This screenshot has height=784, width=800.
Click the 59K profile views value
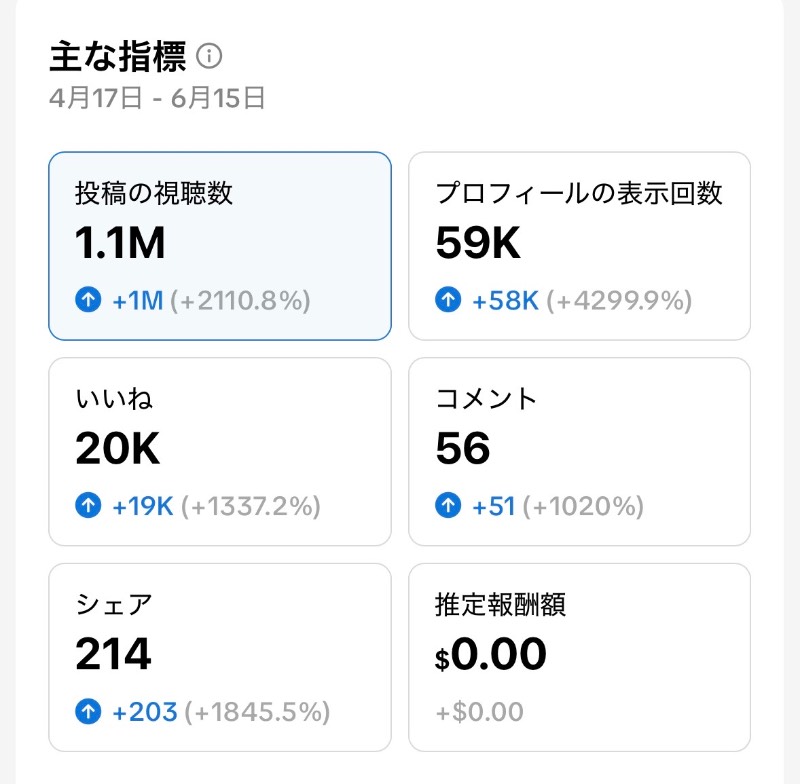click(x=478, y=243)
